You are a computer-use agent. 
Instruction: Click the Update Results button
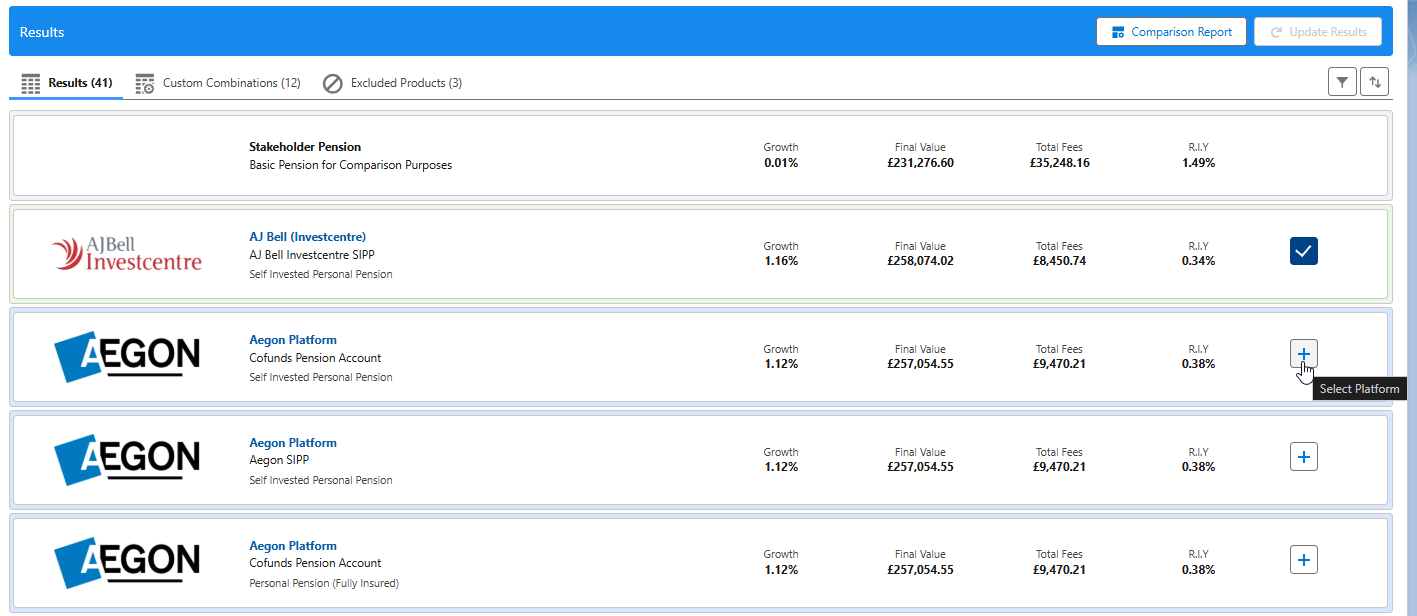tap(1318, 32)
